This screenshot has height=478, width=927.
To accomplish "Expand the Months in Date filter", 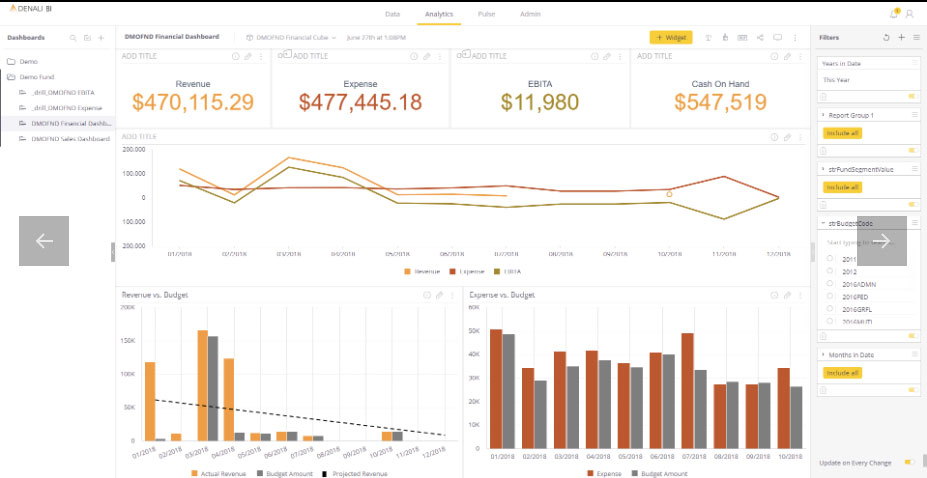I will pos(824,355).
